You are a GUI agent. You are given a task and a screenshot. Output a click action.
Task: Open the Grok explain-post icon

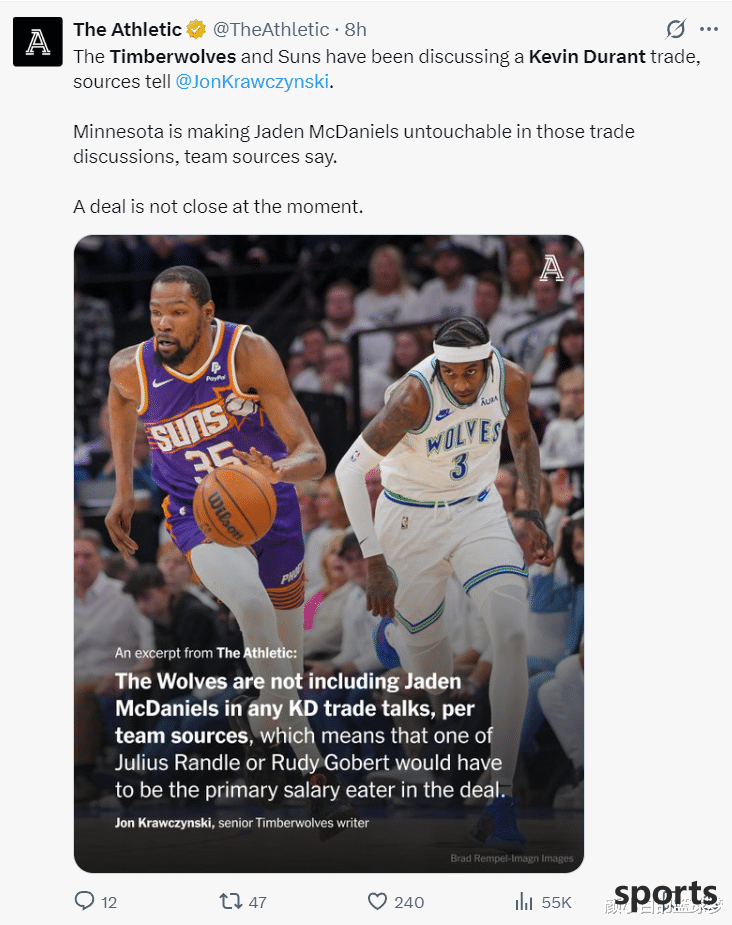coord(675,29)
